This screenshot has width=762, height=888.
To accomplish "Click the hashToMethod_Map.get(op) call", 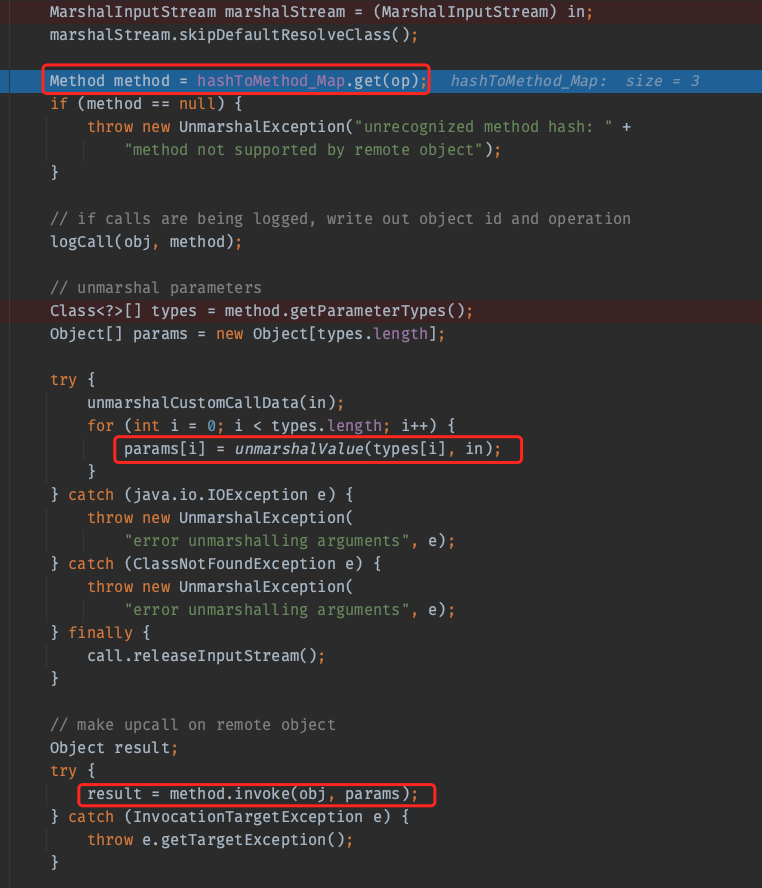I will pos(311,80).
